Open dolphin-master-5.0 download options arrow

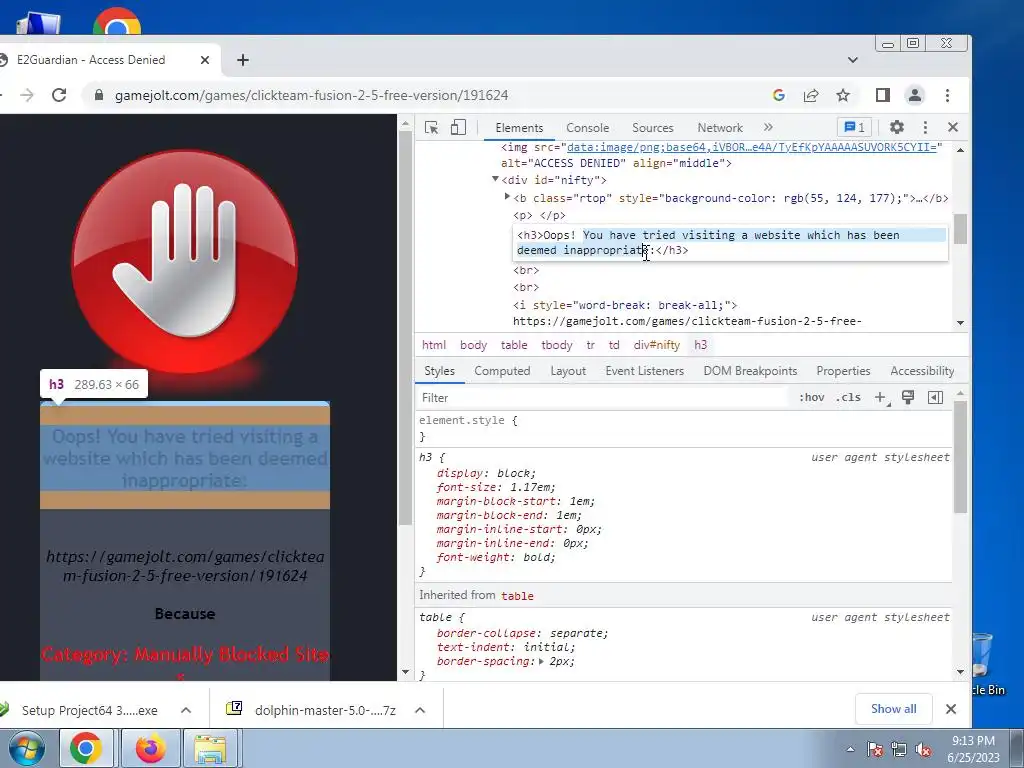tap(420, 710)
